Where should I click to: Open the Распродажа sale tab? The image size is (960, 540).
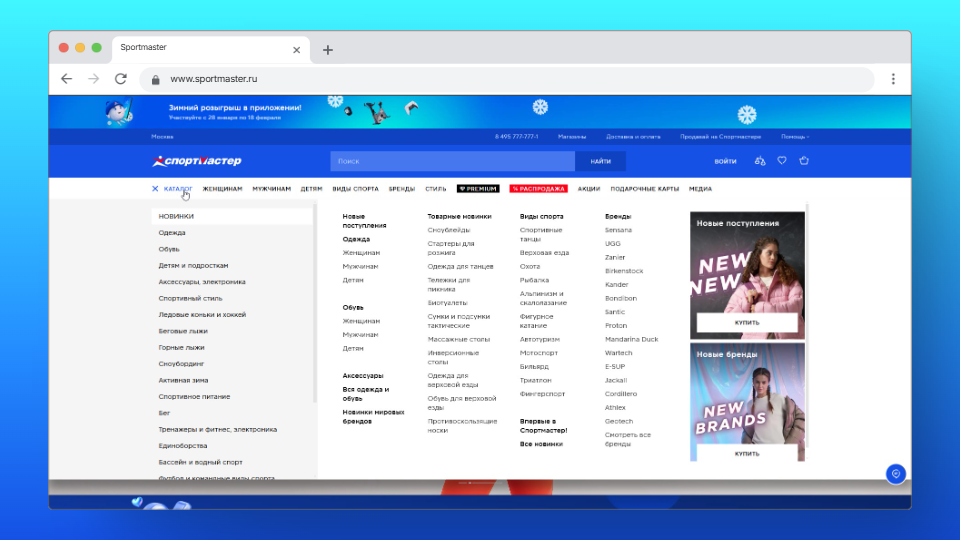click(538, 189)
